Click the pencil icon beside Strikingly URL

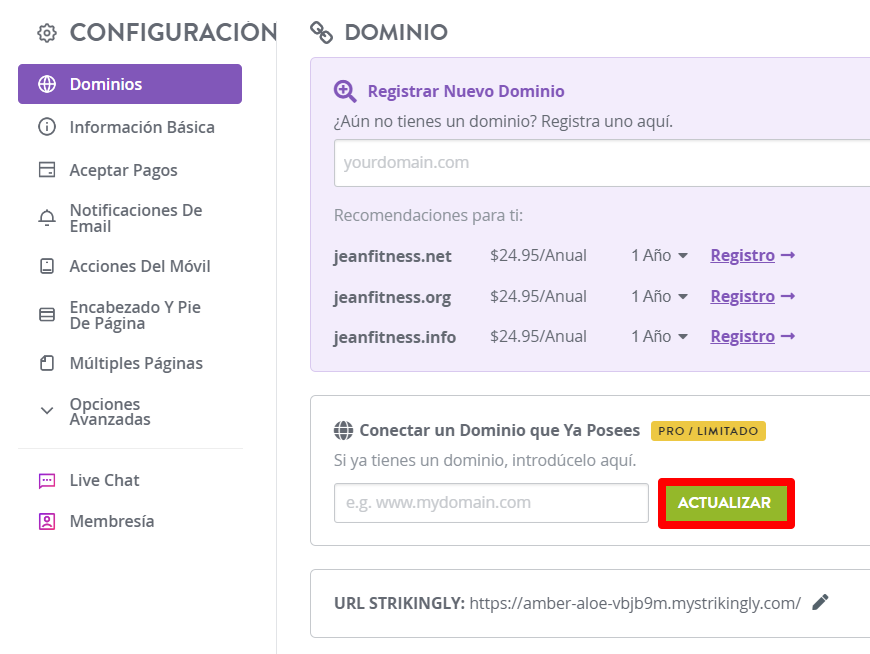point(820,602)
